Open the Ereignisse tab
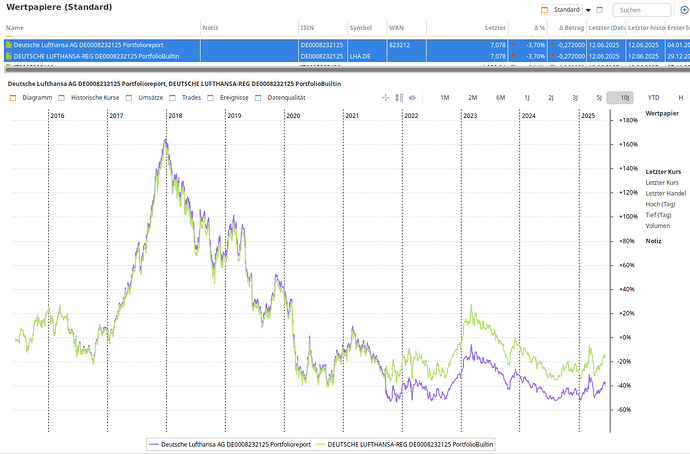 (228, 98)
